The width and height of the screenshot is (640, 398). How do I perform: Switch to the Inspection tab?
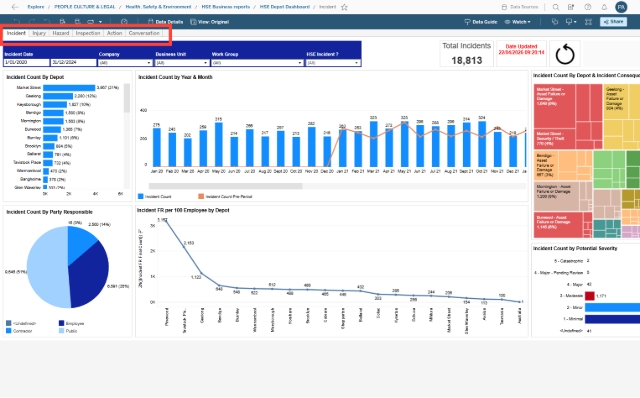click(88, 33)
